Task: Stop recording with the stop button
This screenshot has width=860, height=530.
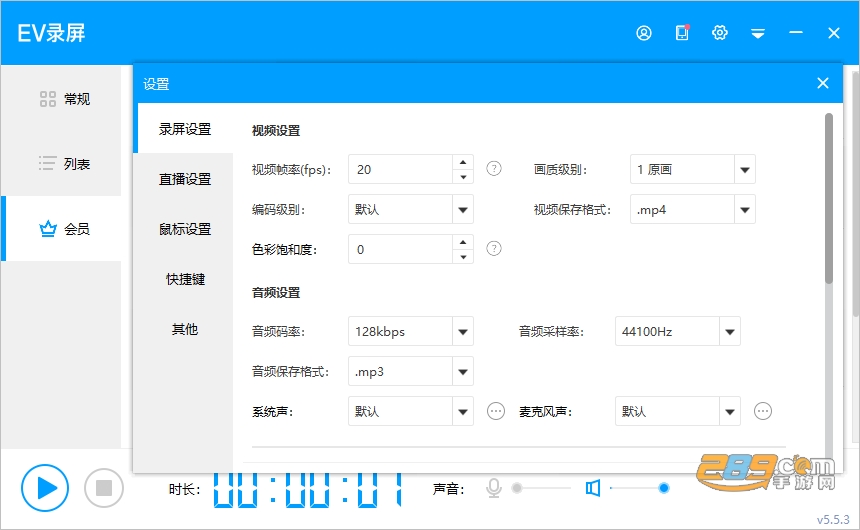Action: pos(104,488)
